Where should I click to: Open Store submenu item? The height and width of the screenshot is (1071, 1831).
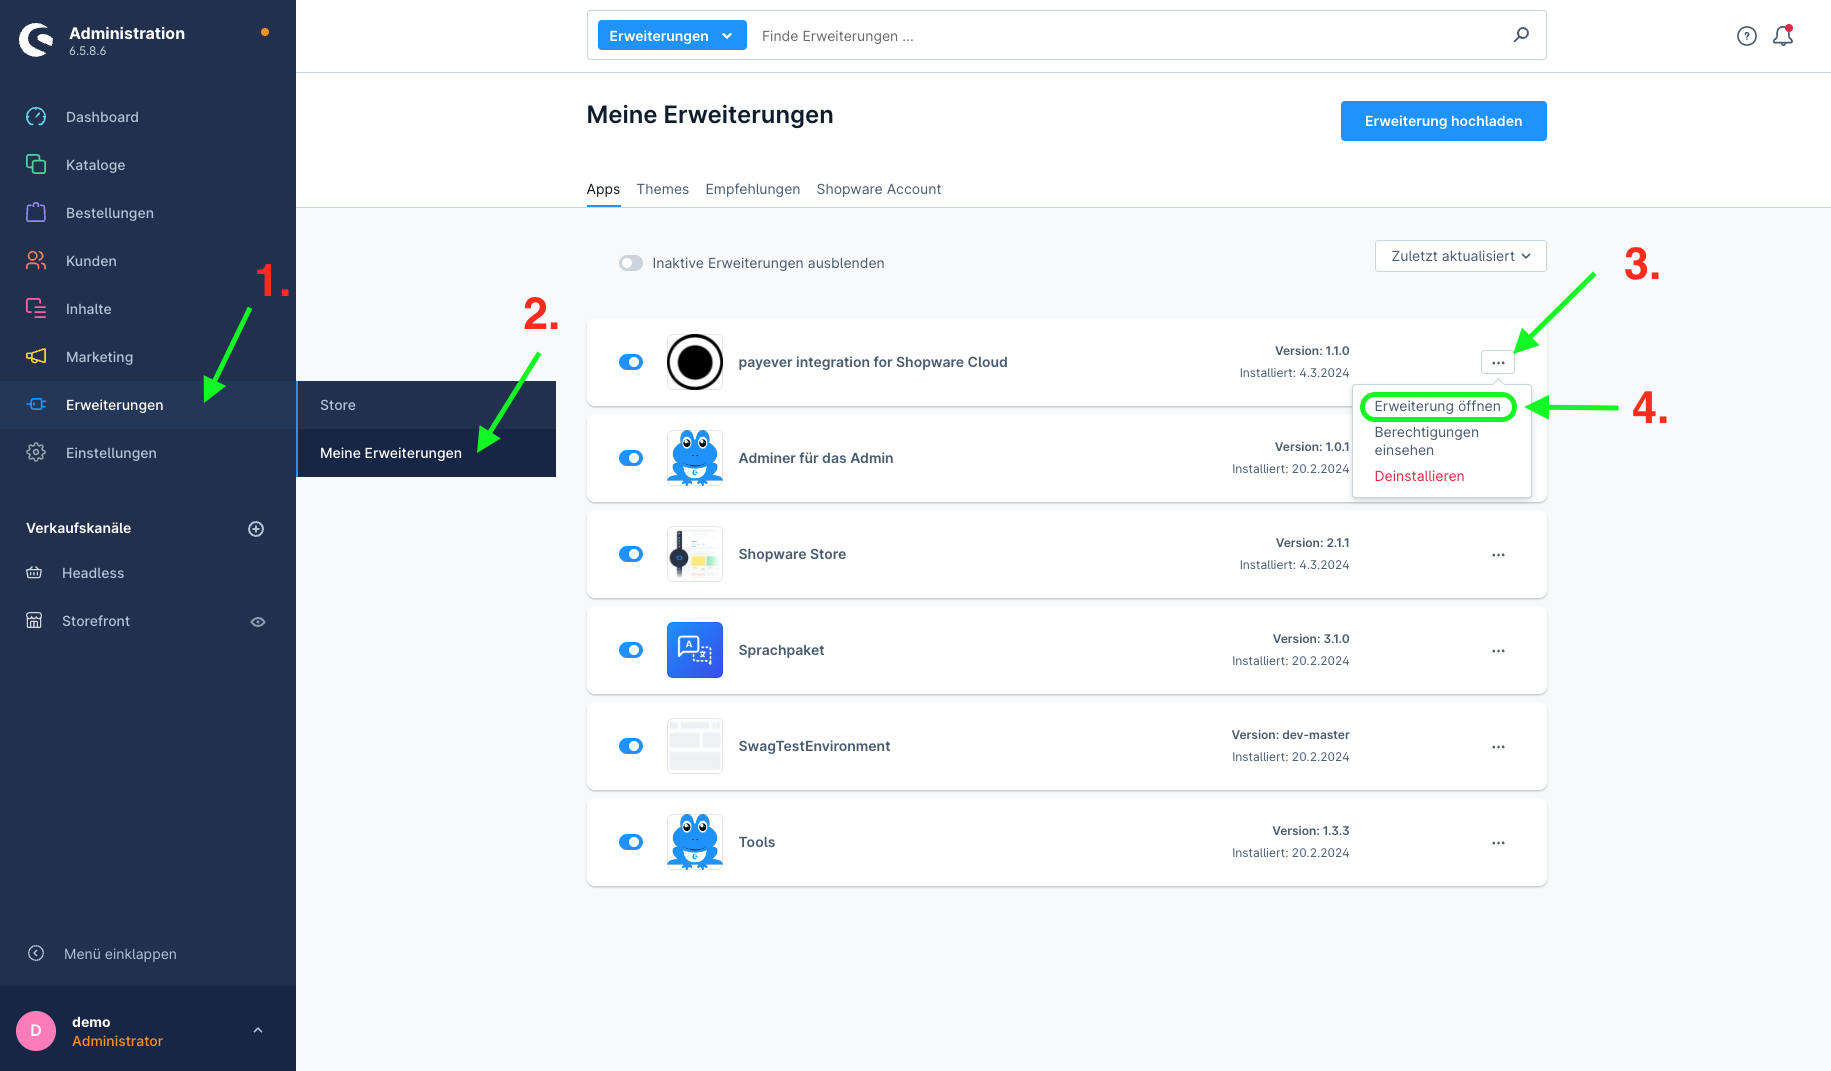(426, 405)
